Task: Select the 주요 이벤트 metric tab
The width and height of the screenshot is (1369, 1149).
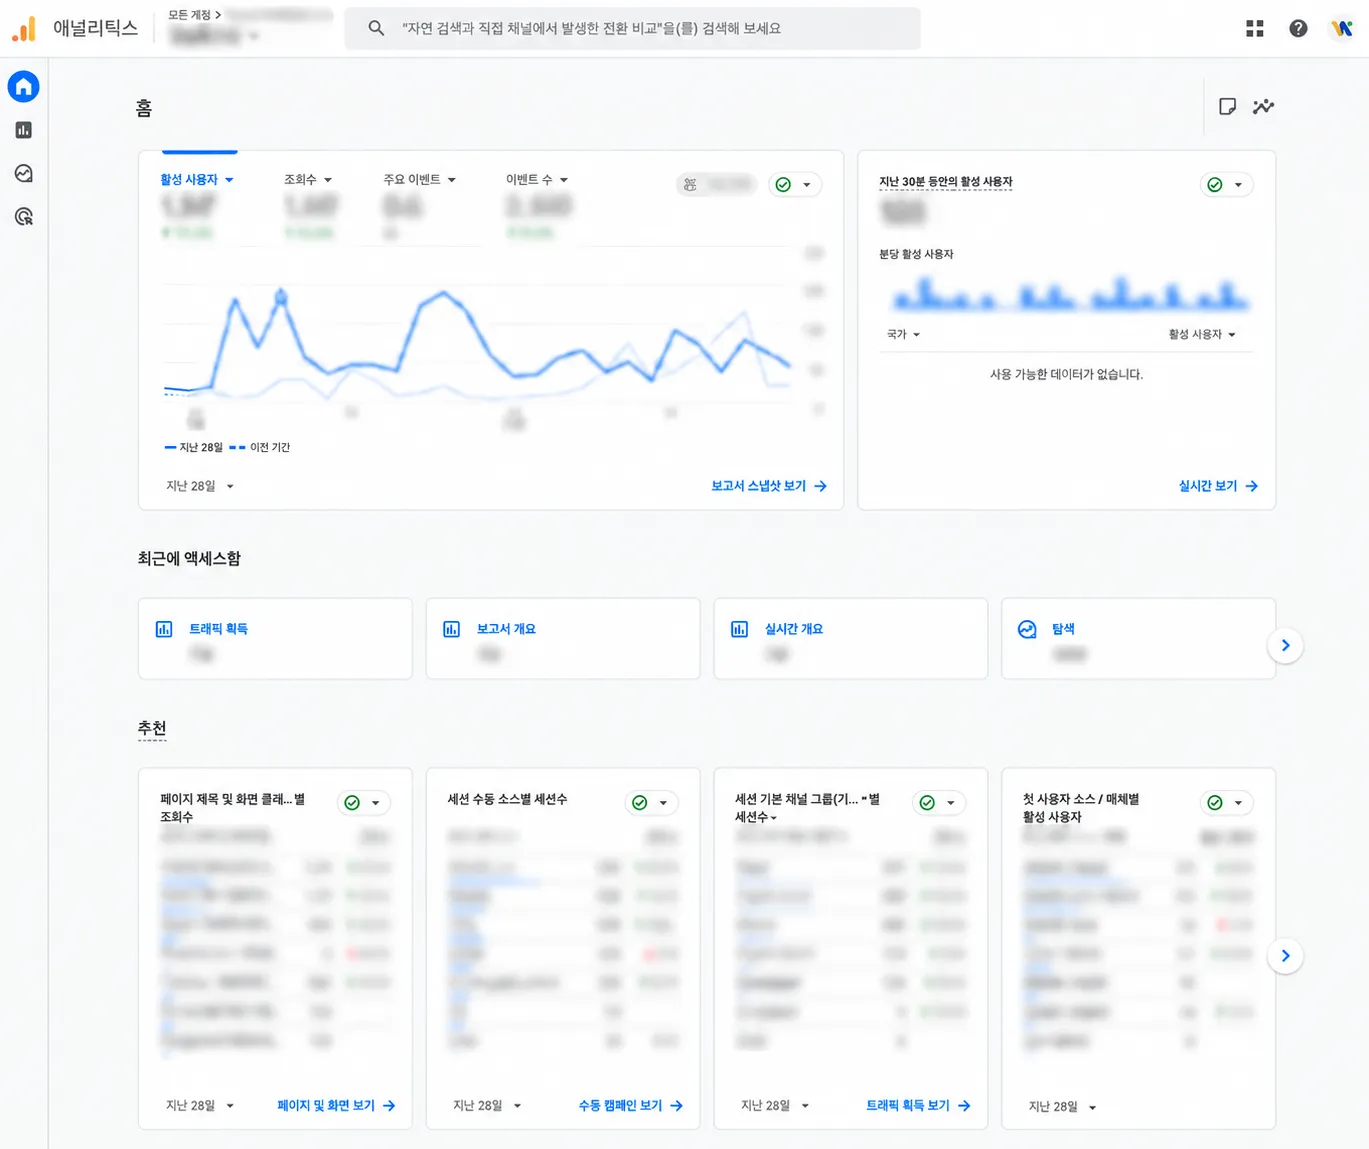Action: point(420,180)
